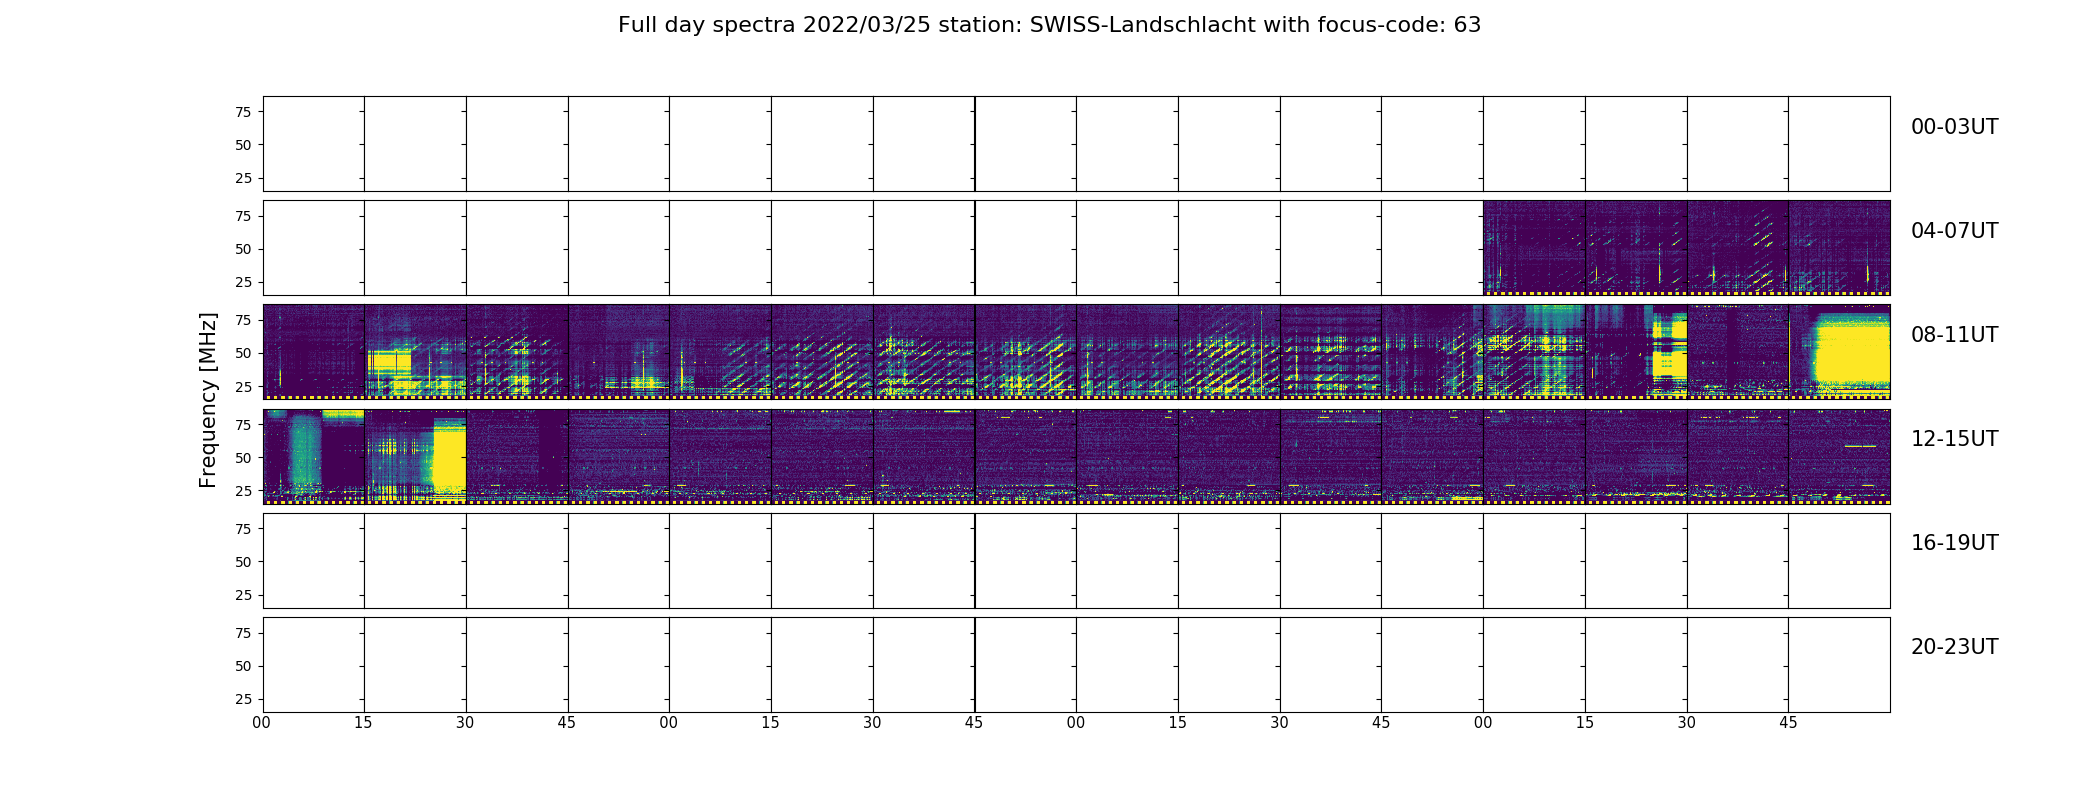Click the 75 tick of the 12-15UT row
Viewport: 2100px width, 800px height.
[x=243, y=424]
